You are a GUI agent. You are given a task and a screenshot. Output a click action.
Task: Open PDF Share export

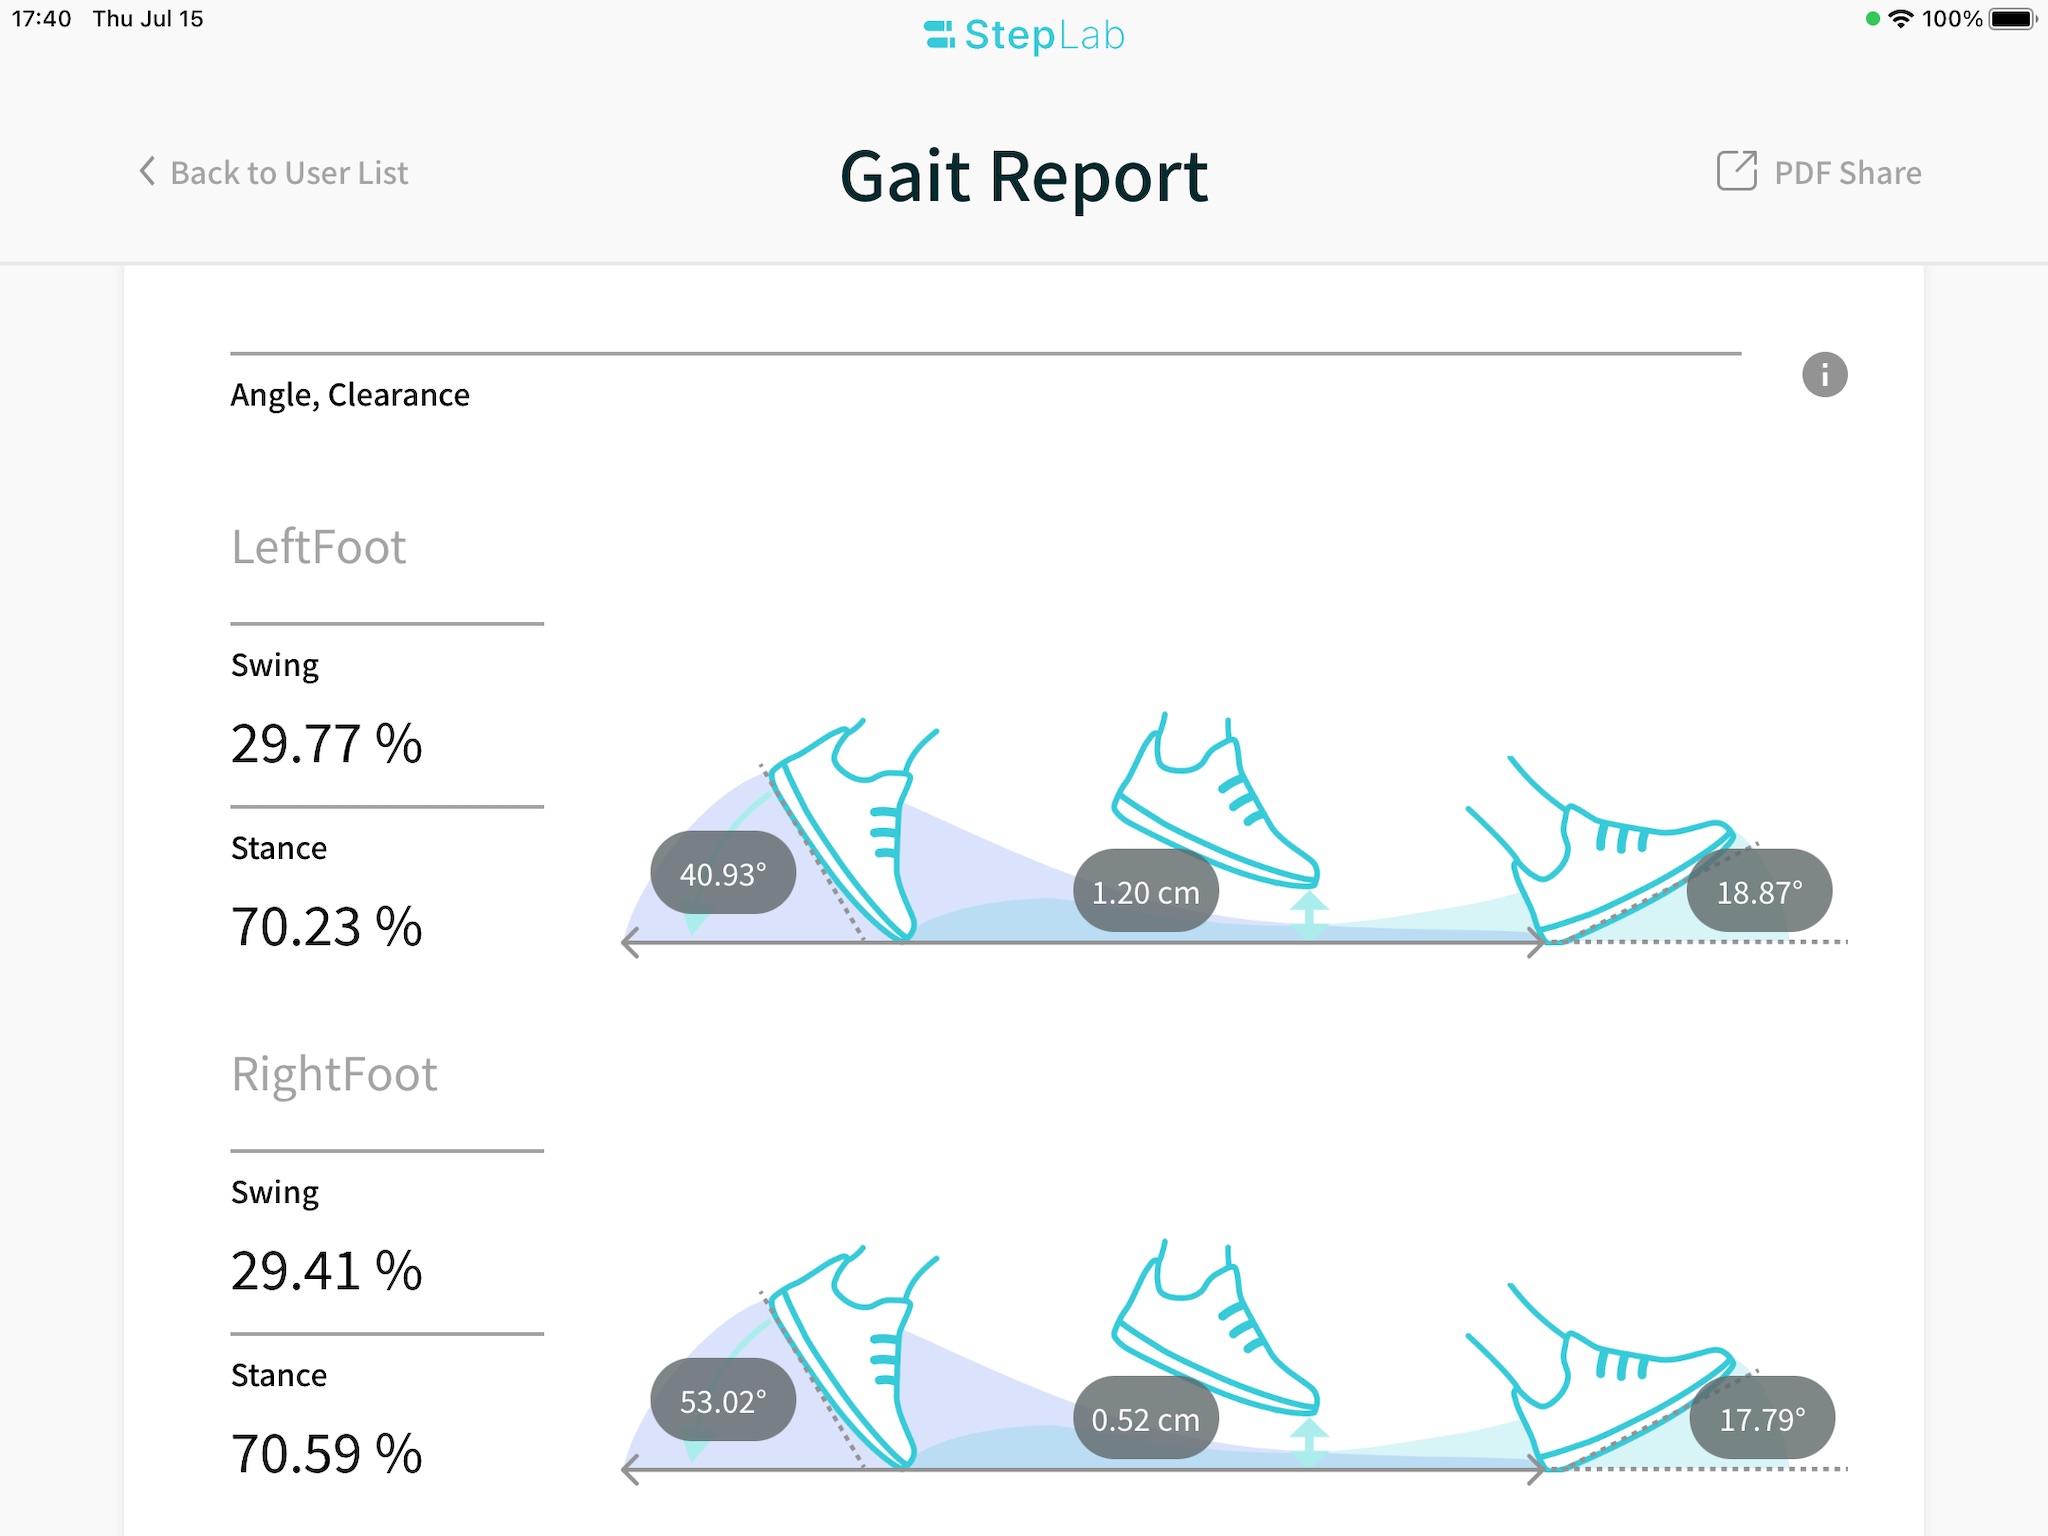1817,171
